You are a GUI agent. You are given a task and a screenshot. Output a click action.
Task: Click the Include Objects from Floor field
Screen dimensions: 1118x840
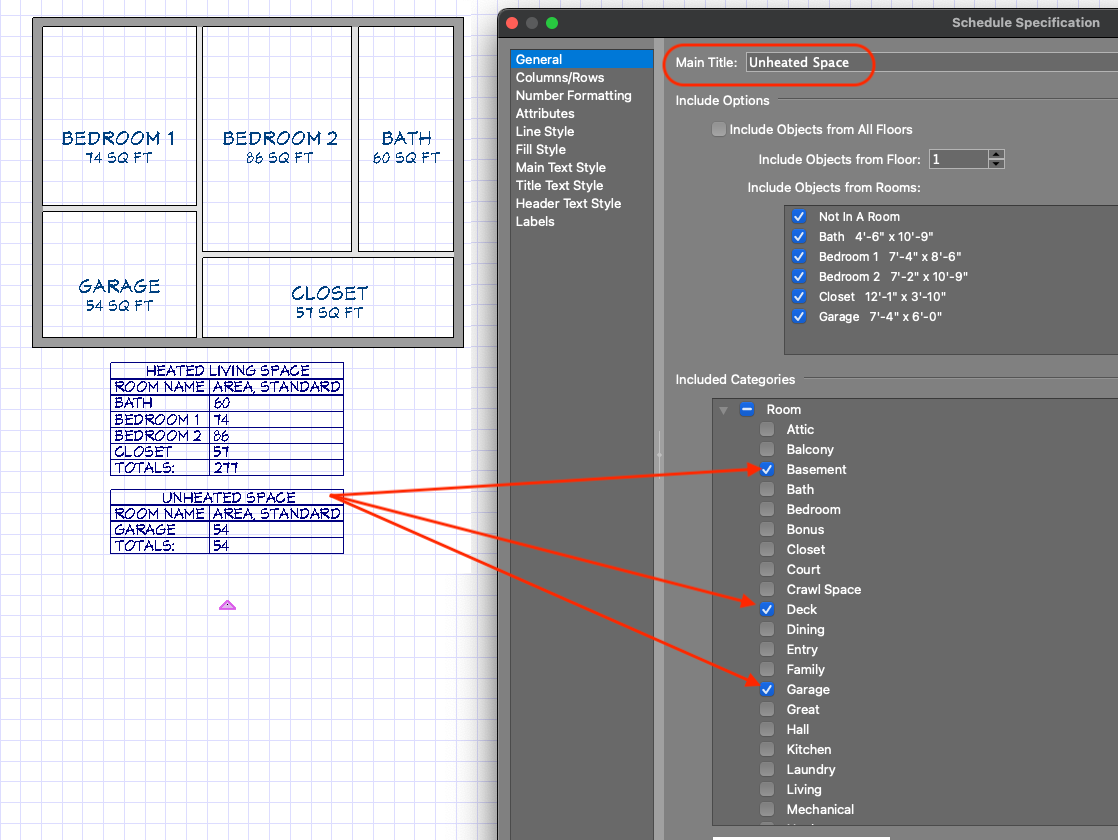tap(957, 159)
